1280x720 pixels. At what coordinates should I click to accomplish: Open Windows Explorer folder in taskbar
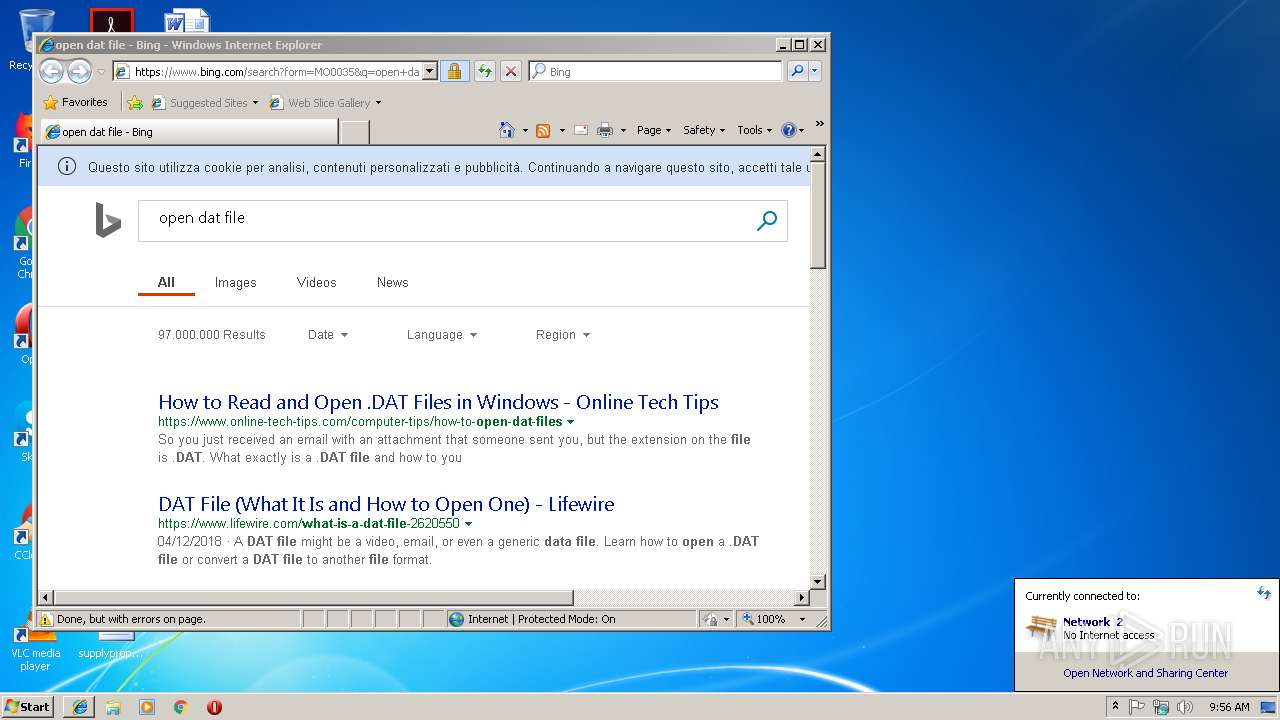coord(113,707)
